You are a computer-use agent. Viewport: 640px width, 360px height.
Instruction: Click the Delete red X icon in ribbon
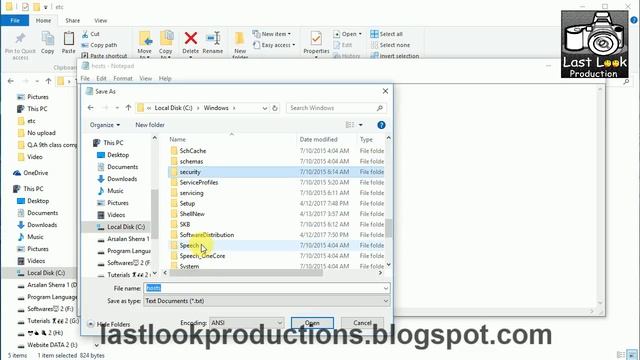click(191, 38)
